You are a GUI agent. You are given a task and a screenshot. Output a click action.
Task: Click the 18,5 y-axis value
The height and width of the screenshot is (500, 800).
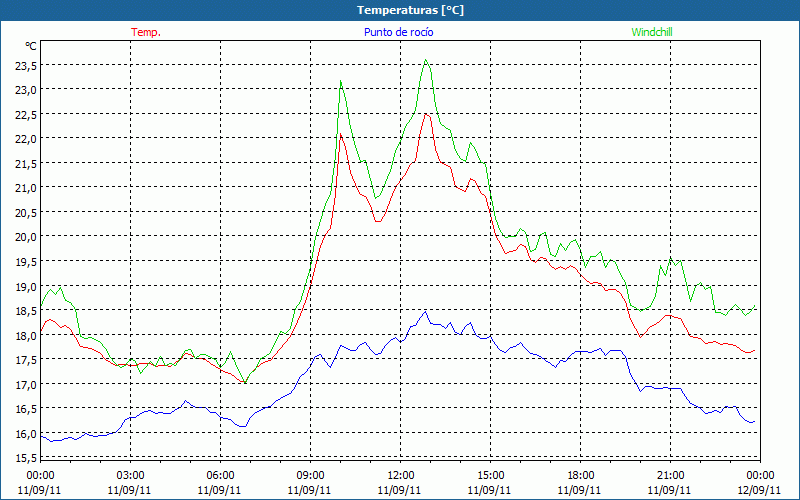[x=26, y=311]
